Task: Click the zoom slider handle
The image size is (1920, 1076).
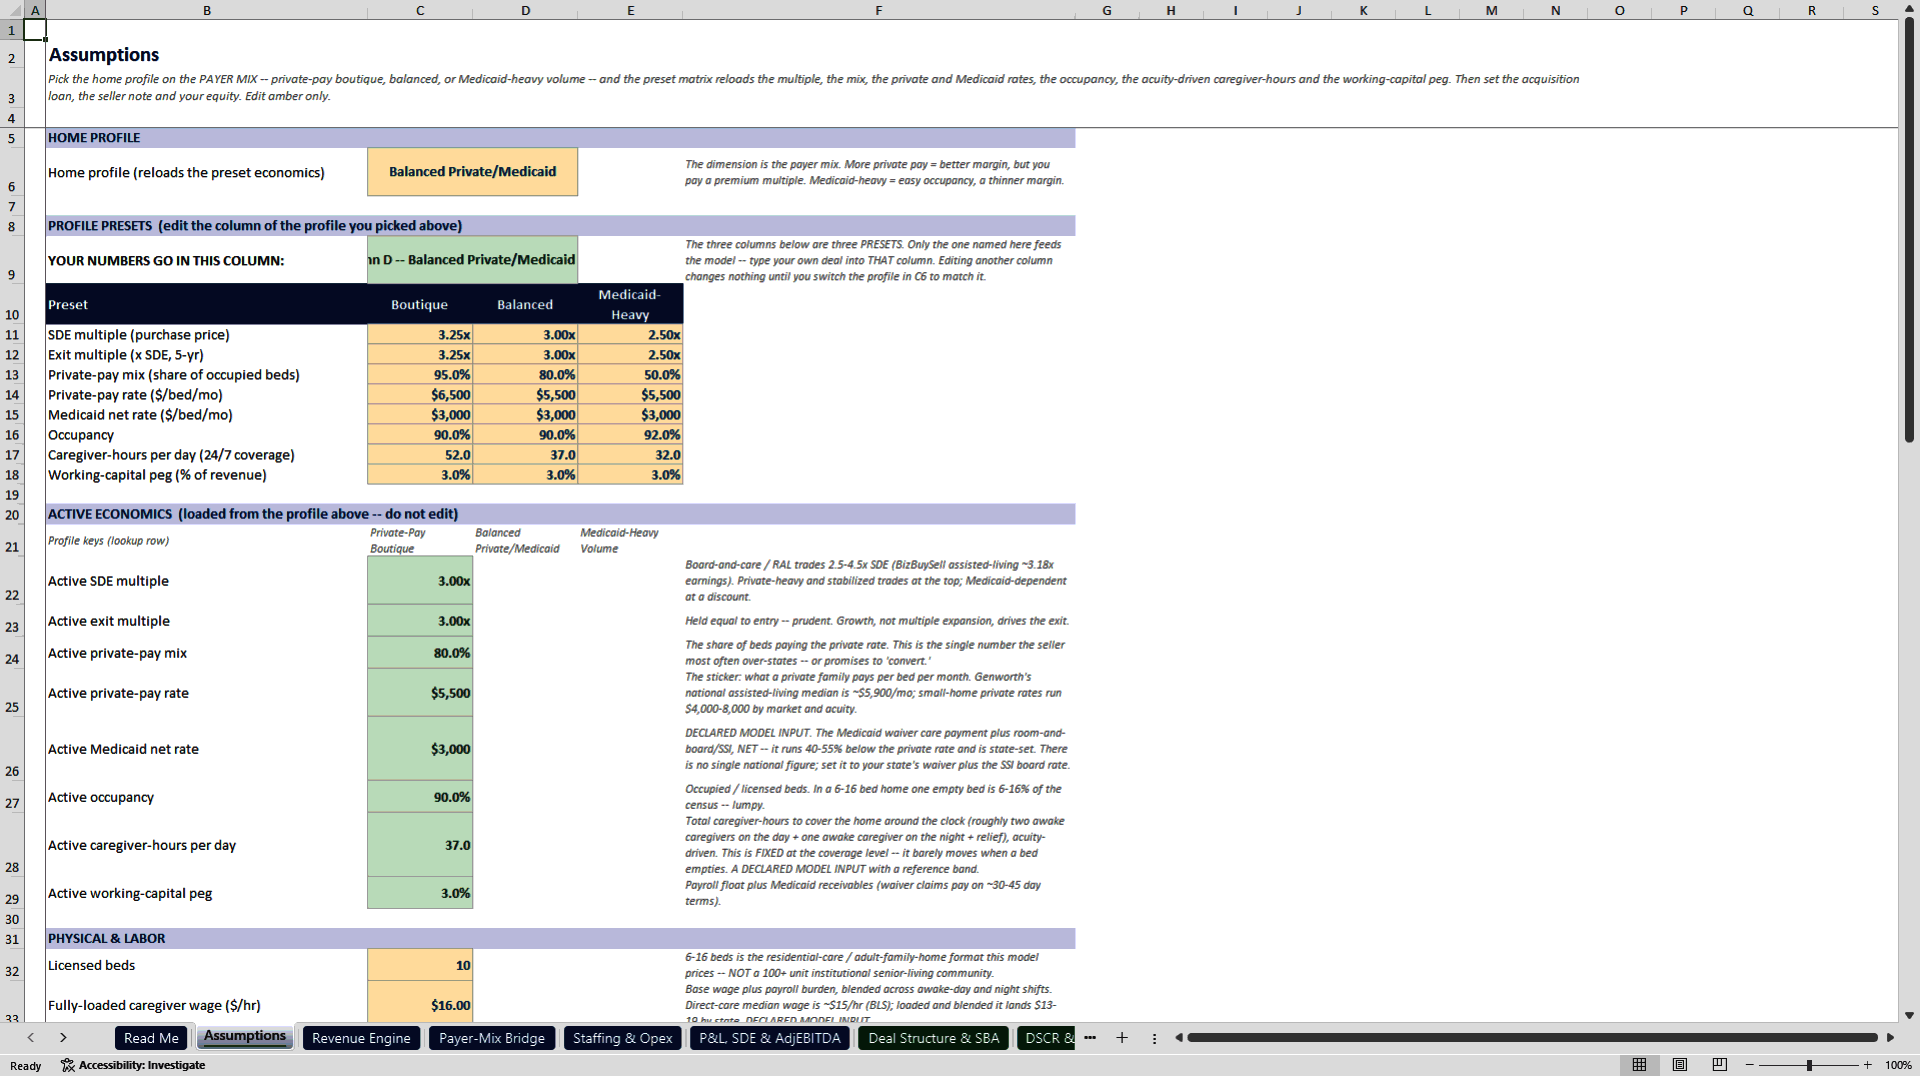Action: click(x=1809, y=1065)
